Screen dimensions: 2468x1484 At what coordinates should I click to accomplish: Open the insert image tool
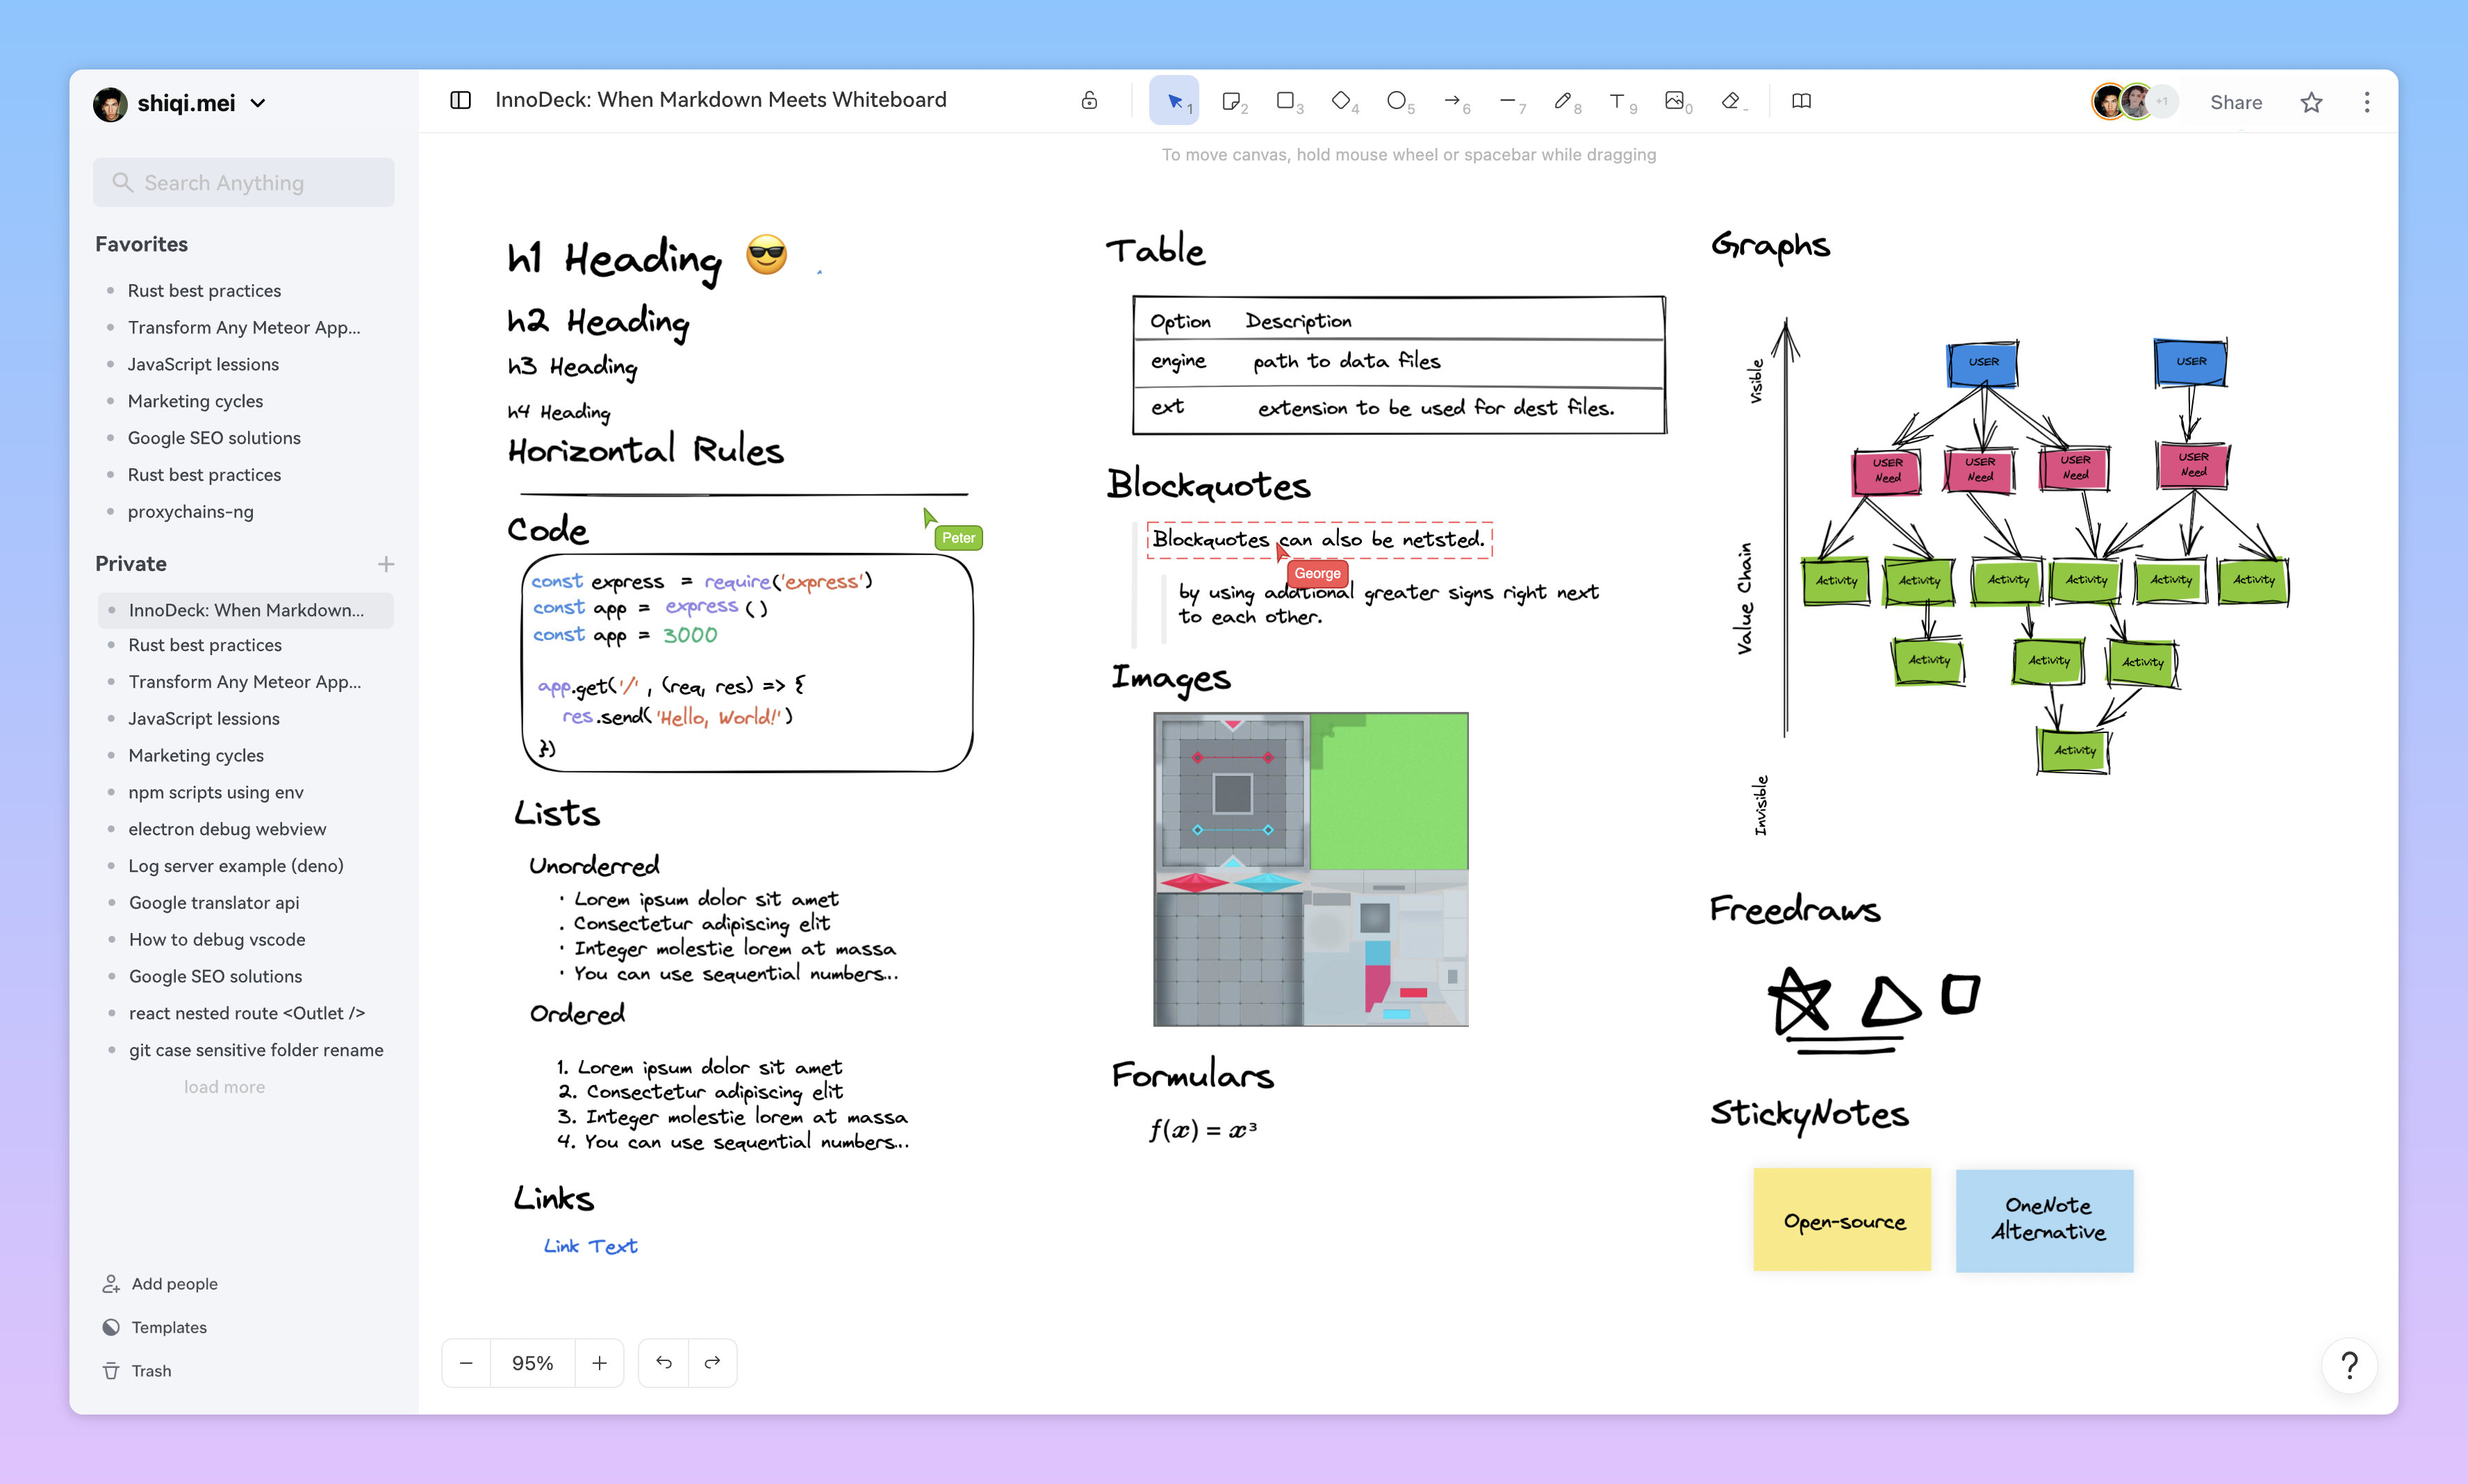coord(1675,101)
